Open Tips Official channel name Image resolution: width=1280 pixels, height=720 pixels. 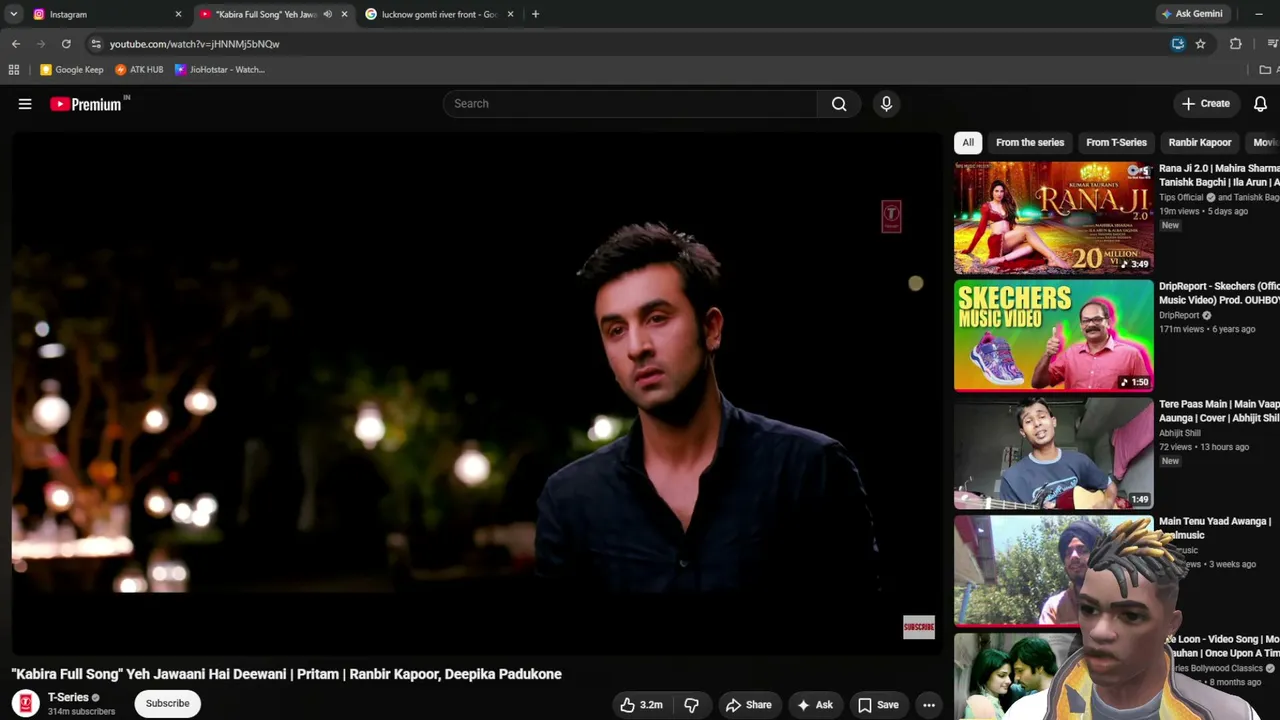coord(1181,198)
